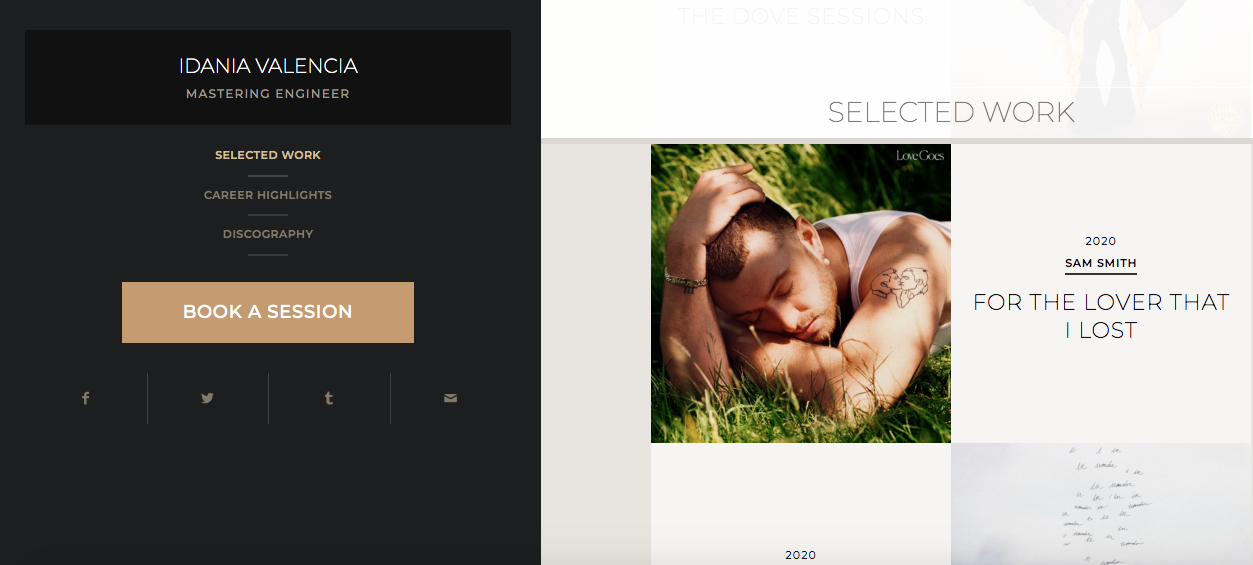
Task: Click the Love Goes logo on cover
Action: 920,156
